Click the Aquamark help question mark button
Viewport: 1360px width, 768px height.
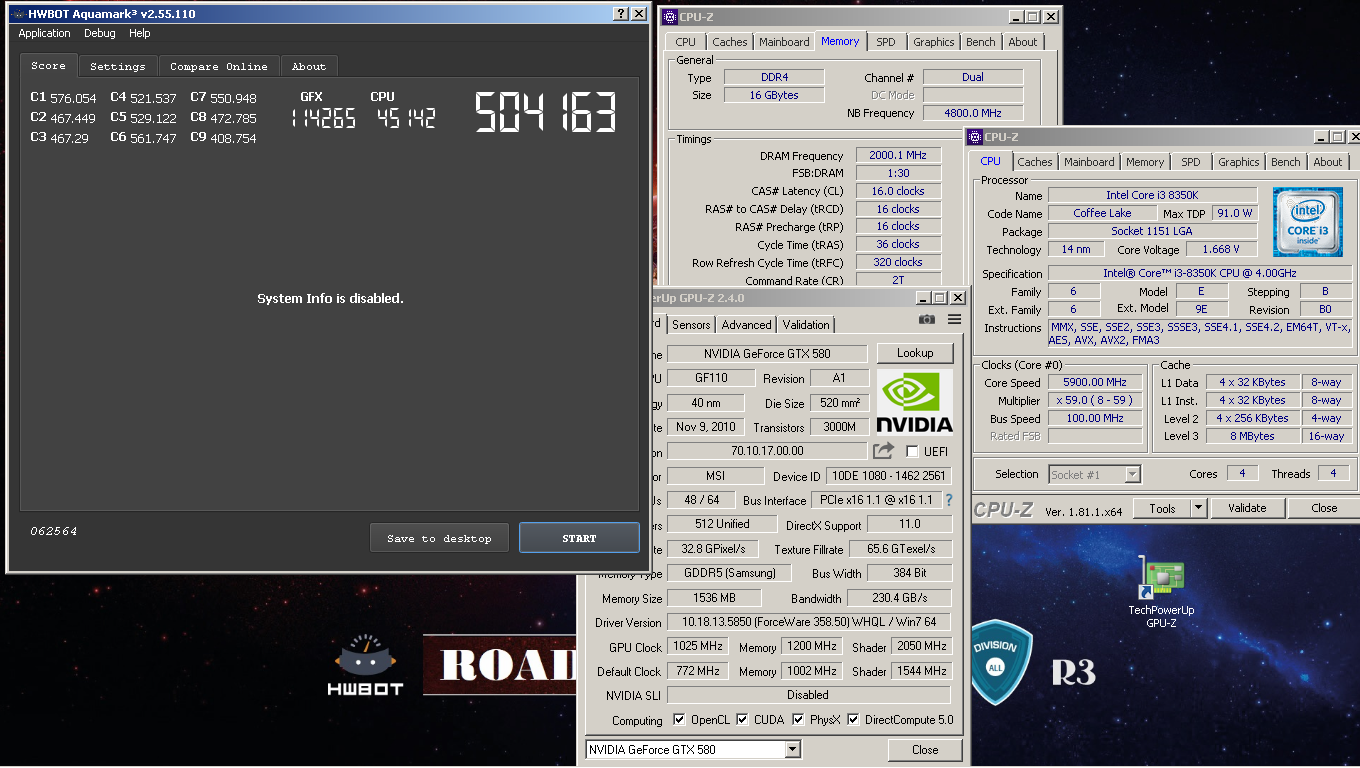621,14
